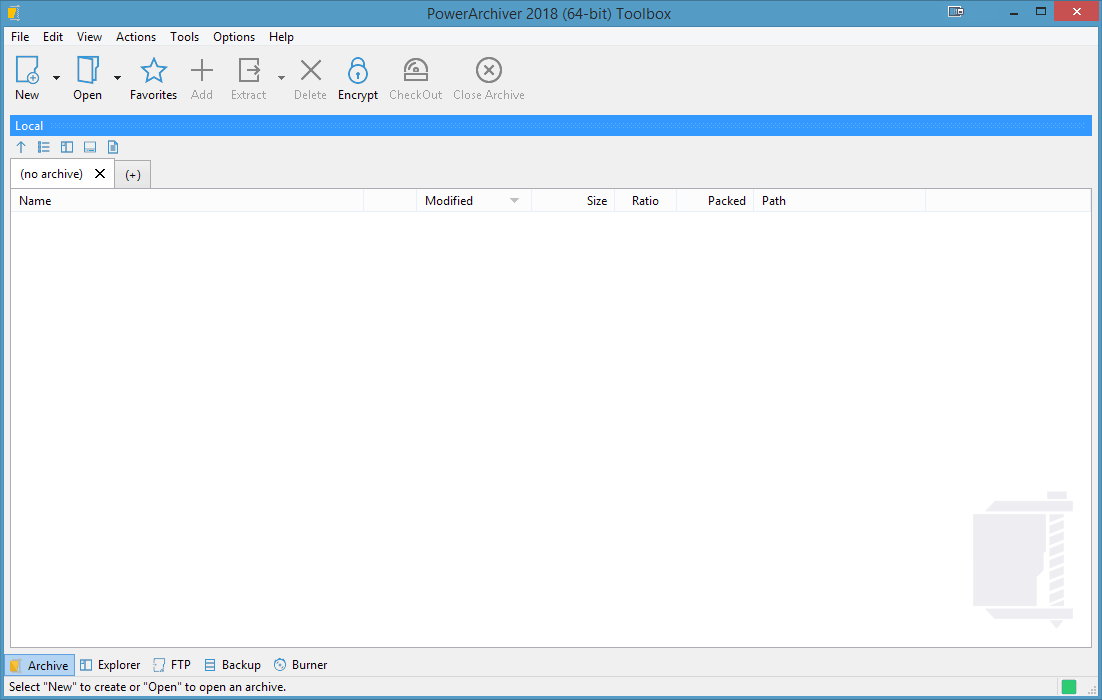This screenshot has width=1102, height=700.
Task: Switch to the Explorer mode tab
Action: (x=110, y=665)
